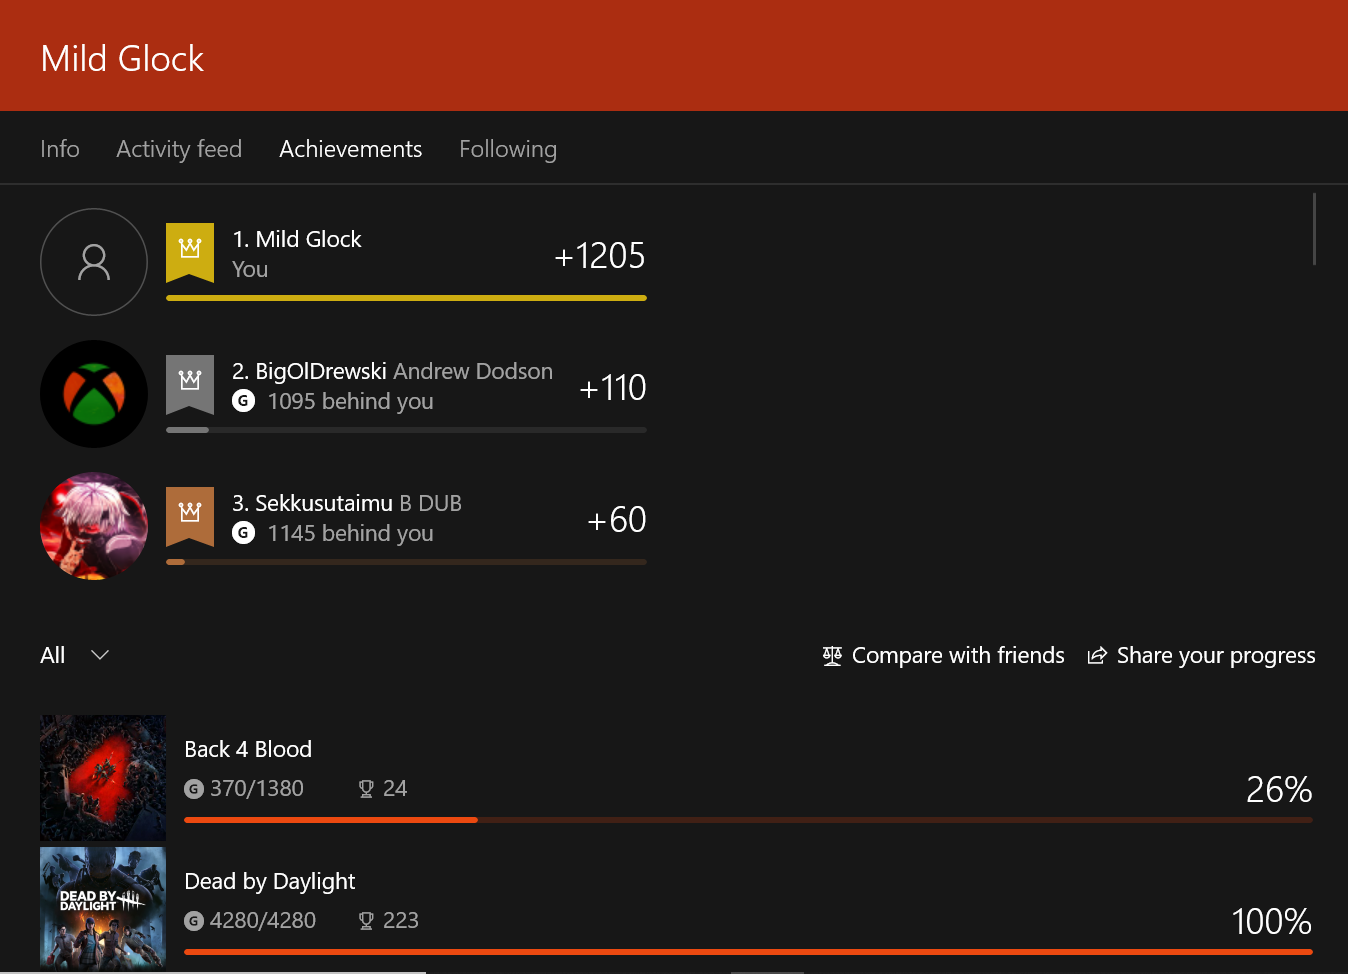This screenshot has width=1348, height=974.
Task: Open Mild Glock's blank profile avatar
Action: pos(94,262)
